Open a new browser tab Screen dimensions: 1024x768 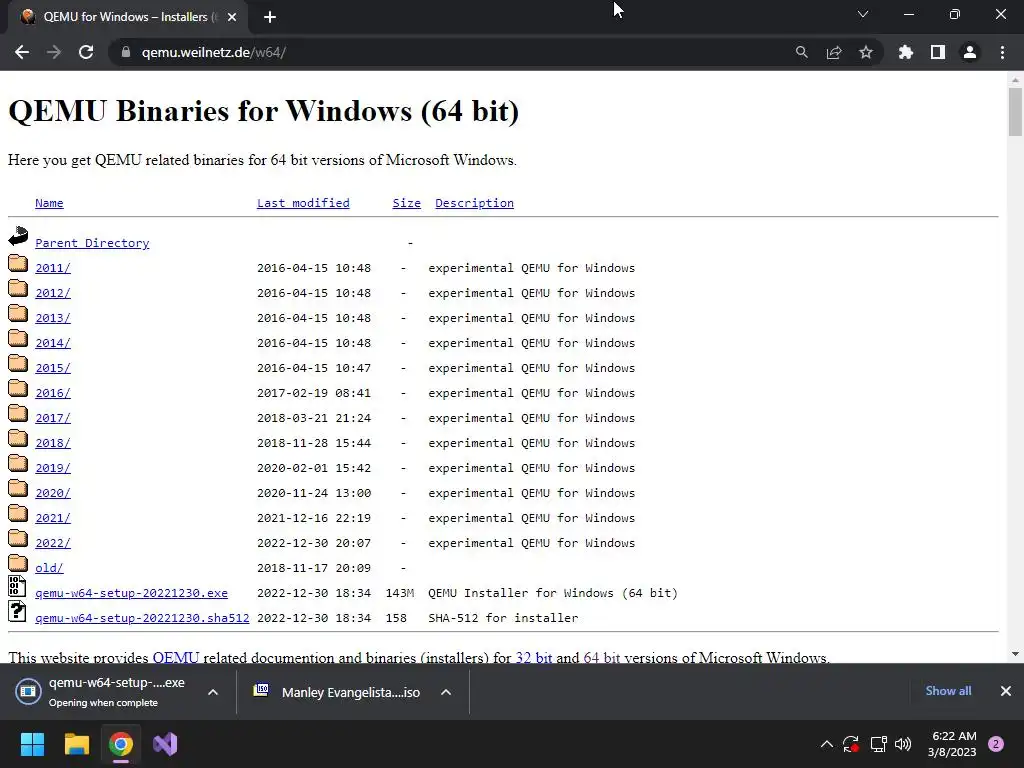(270, 17)
